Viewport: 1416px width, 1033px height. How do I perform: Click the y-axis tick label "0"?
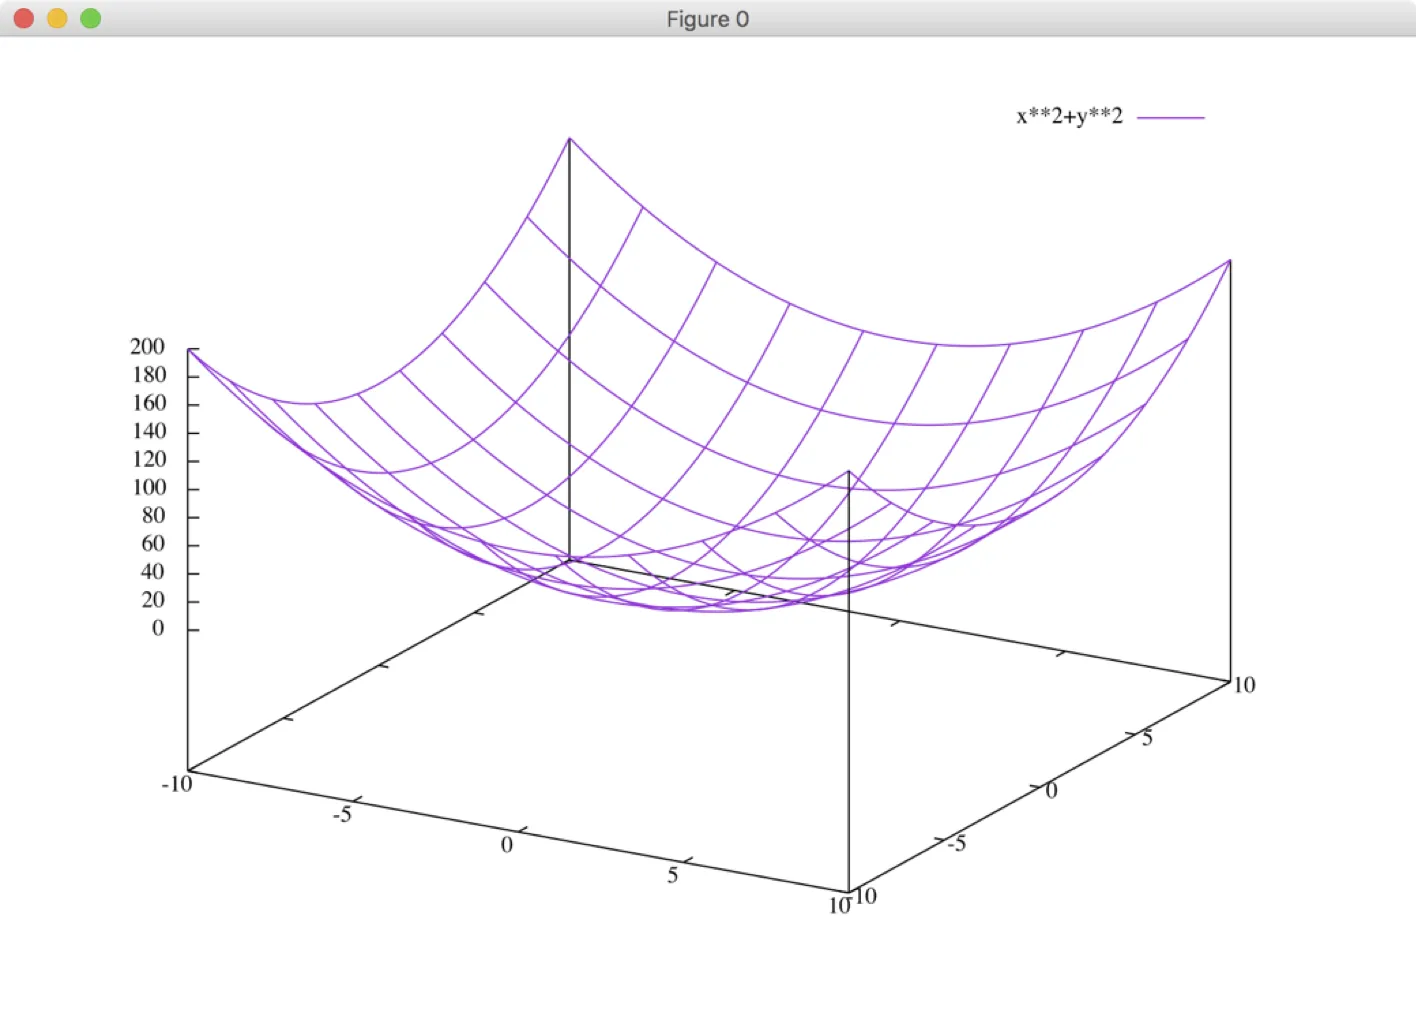pyautogui.click(x=1051, y=790)
